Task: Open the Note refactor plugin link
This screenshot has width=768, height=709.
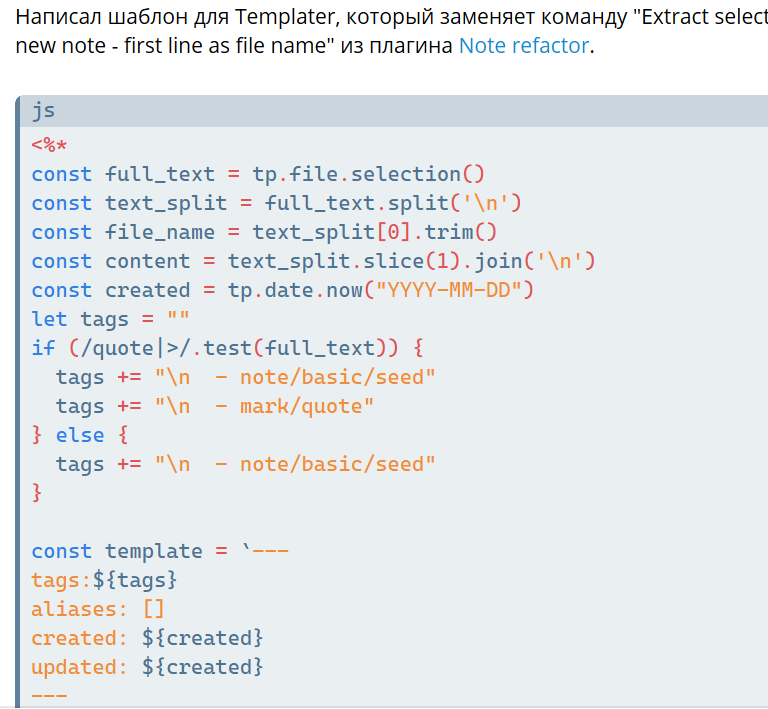Action: [524, 46]
